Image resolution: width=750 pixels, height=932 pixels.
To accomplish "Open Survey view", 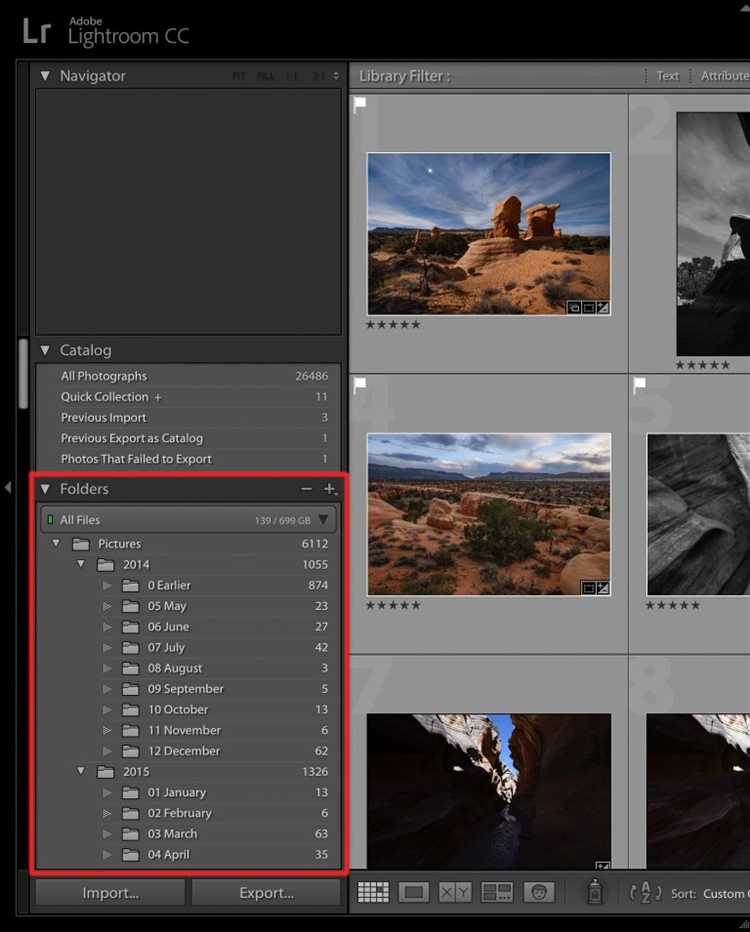I will click(x=497, y=892).
